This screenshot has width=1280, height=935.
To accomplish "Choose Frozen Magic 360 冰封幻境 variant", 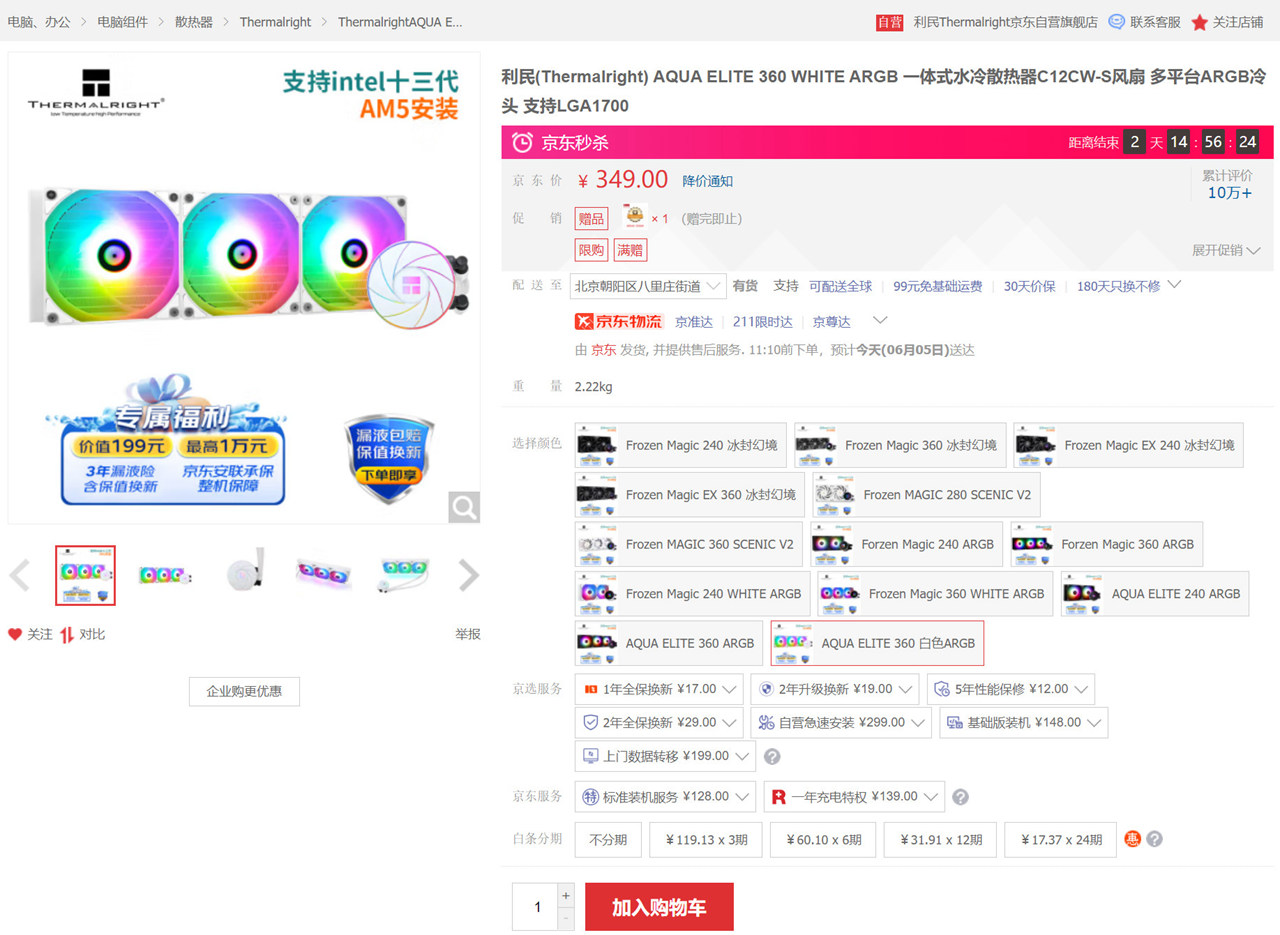I will point(900,445).
